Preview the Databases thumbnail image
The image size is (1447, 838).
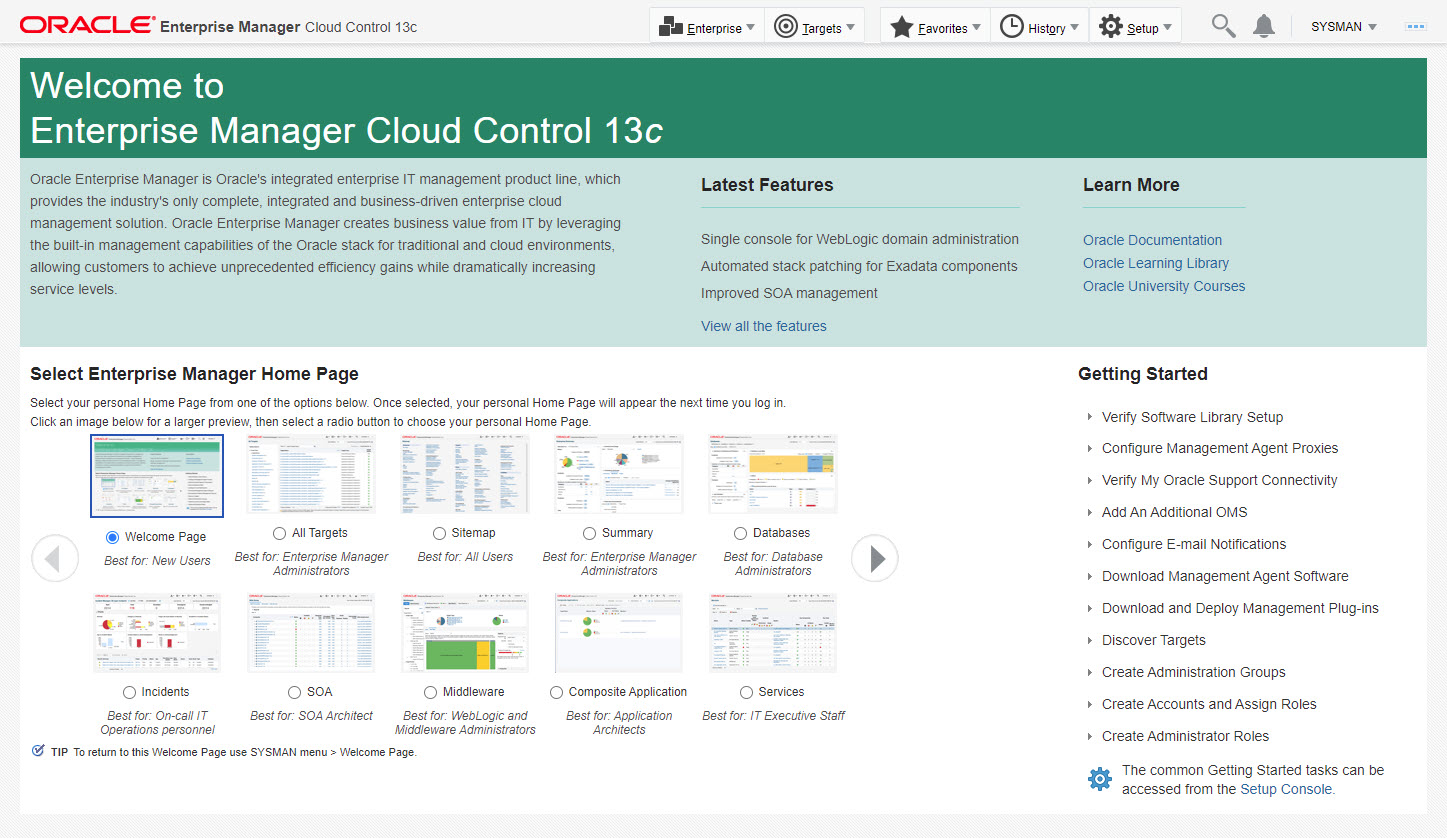(773, 474)
